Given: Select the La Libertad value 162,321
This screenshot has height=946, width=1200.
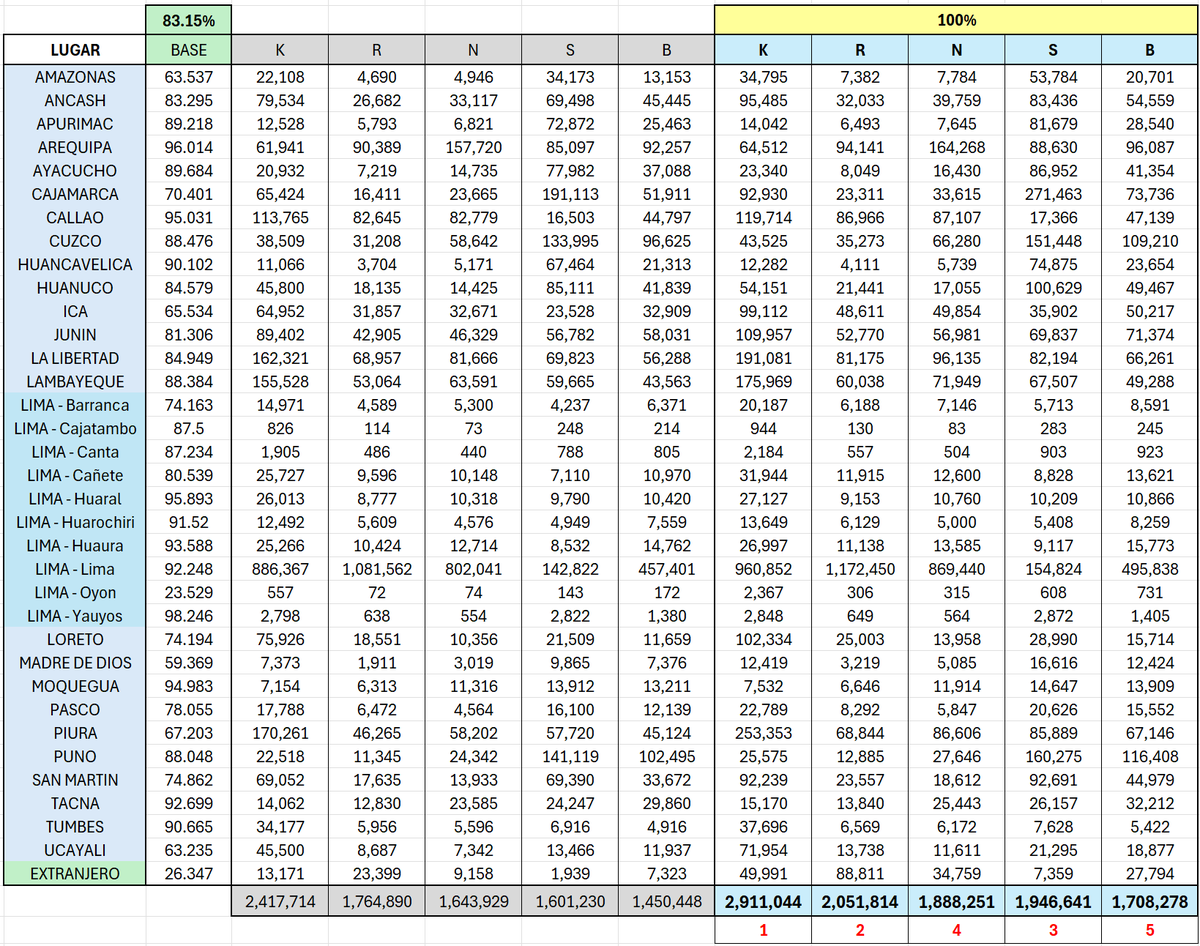Looking at the screenshot, I should click(279, 358).
